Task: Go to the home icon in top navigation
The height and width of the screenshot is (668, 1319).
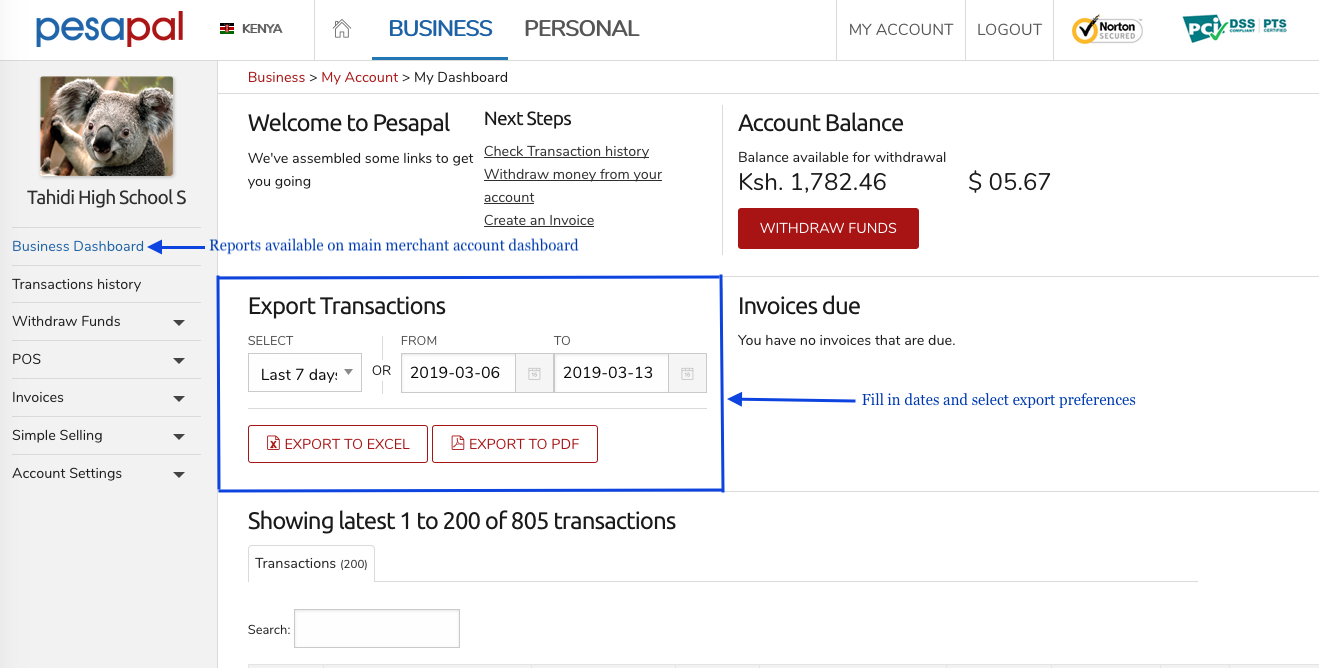Action: [342, 29]
